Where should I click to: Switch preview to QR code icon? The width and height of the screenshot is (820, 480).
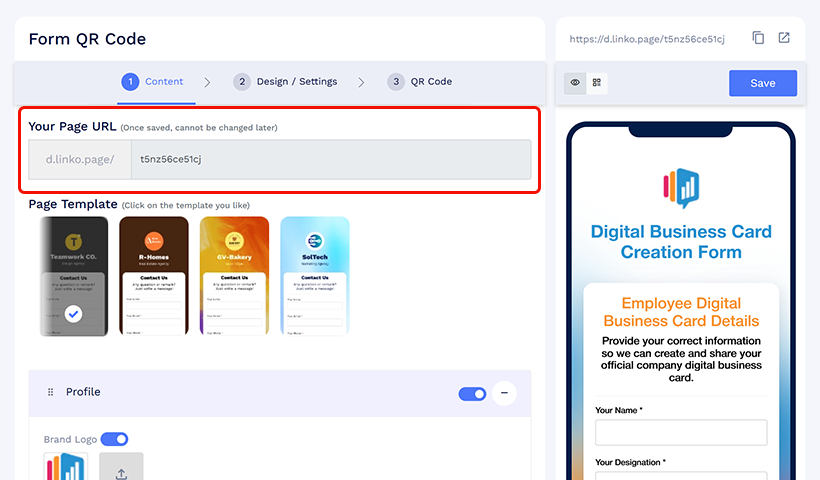597,83
